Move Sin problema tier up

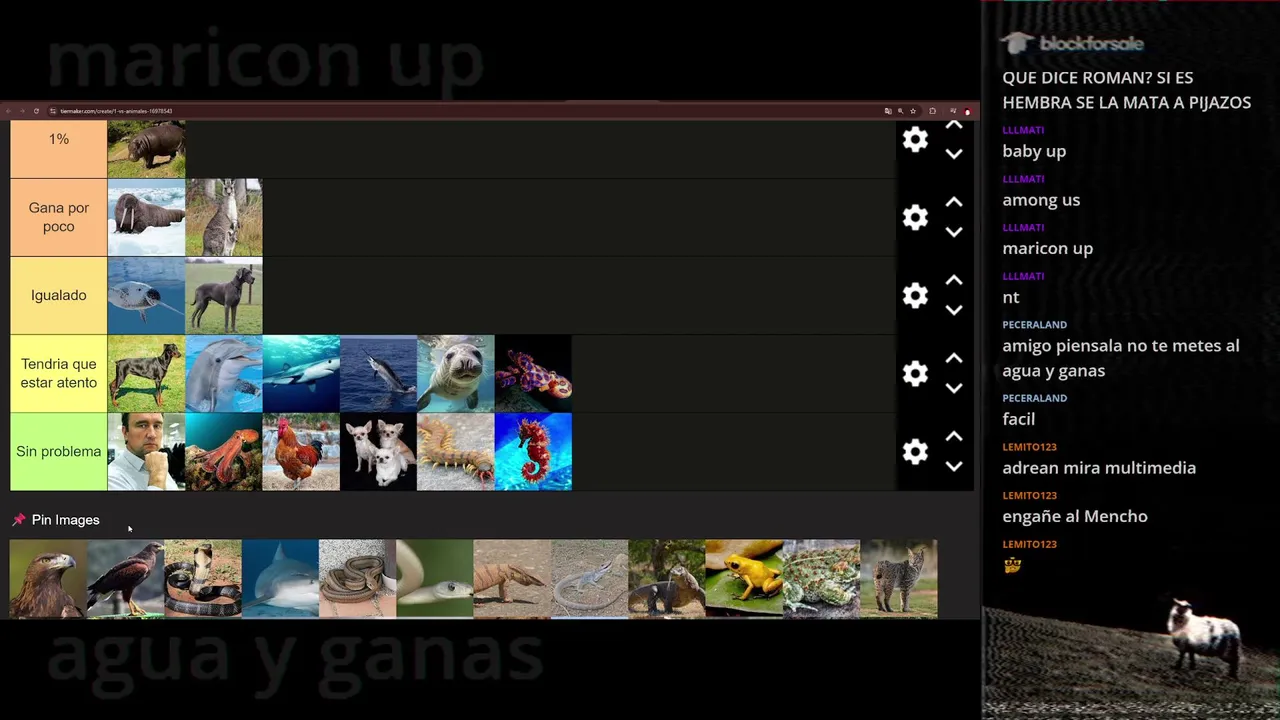coord(954,436)
